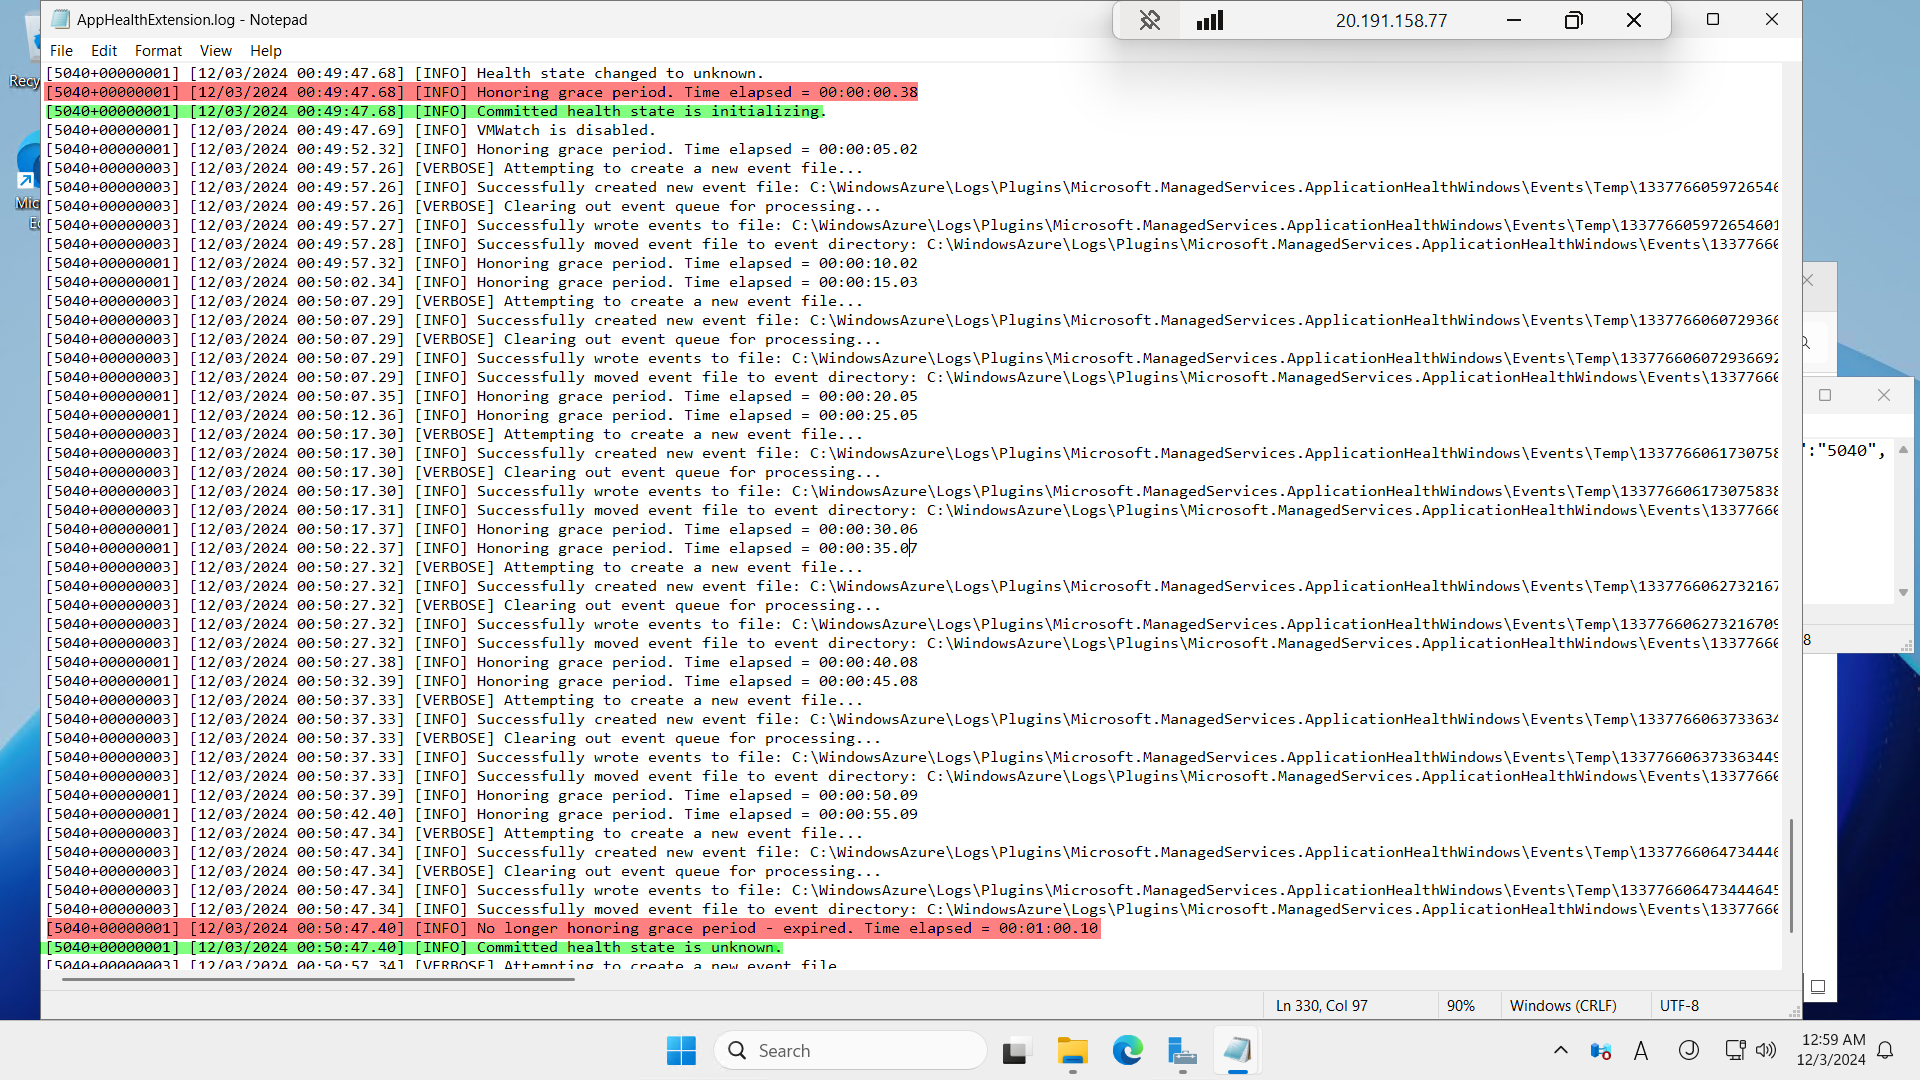Click the vertical scrollbar thumb in Notepad
Screen dimensions: 1920x1080
point(1790,875)
